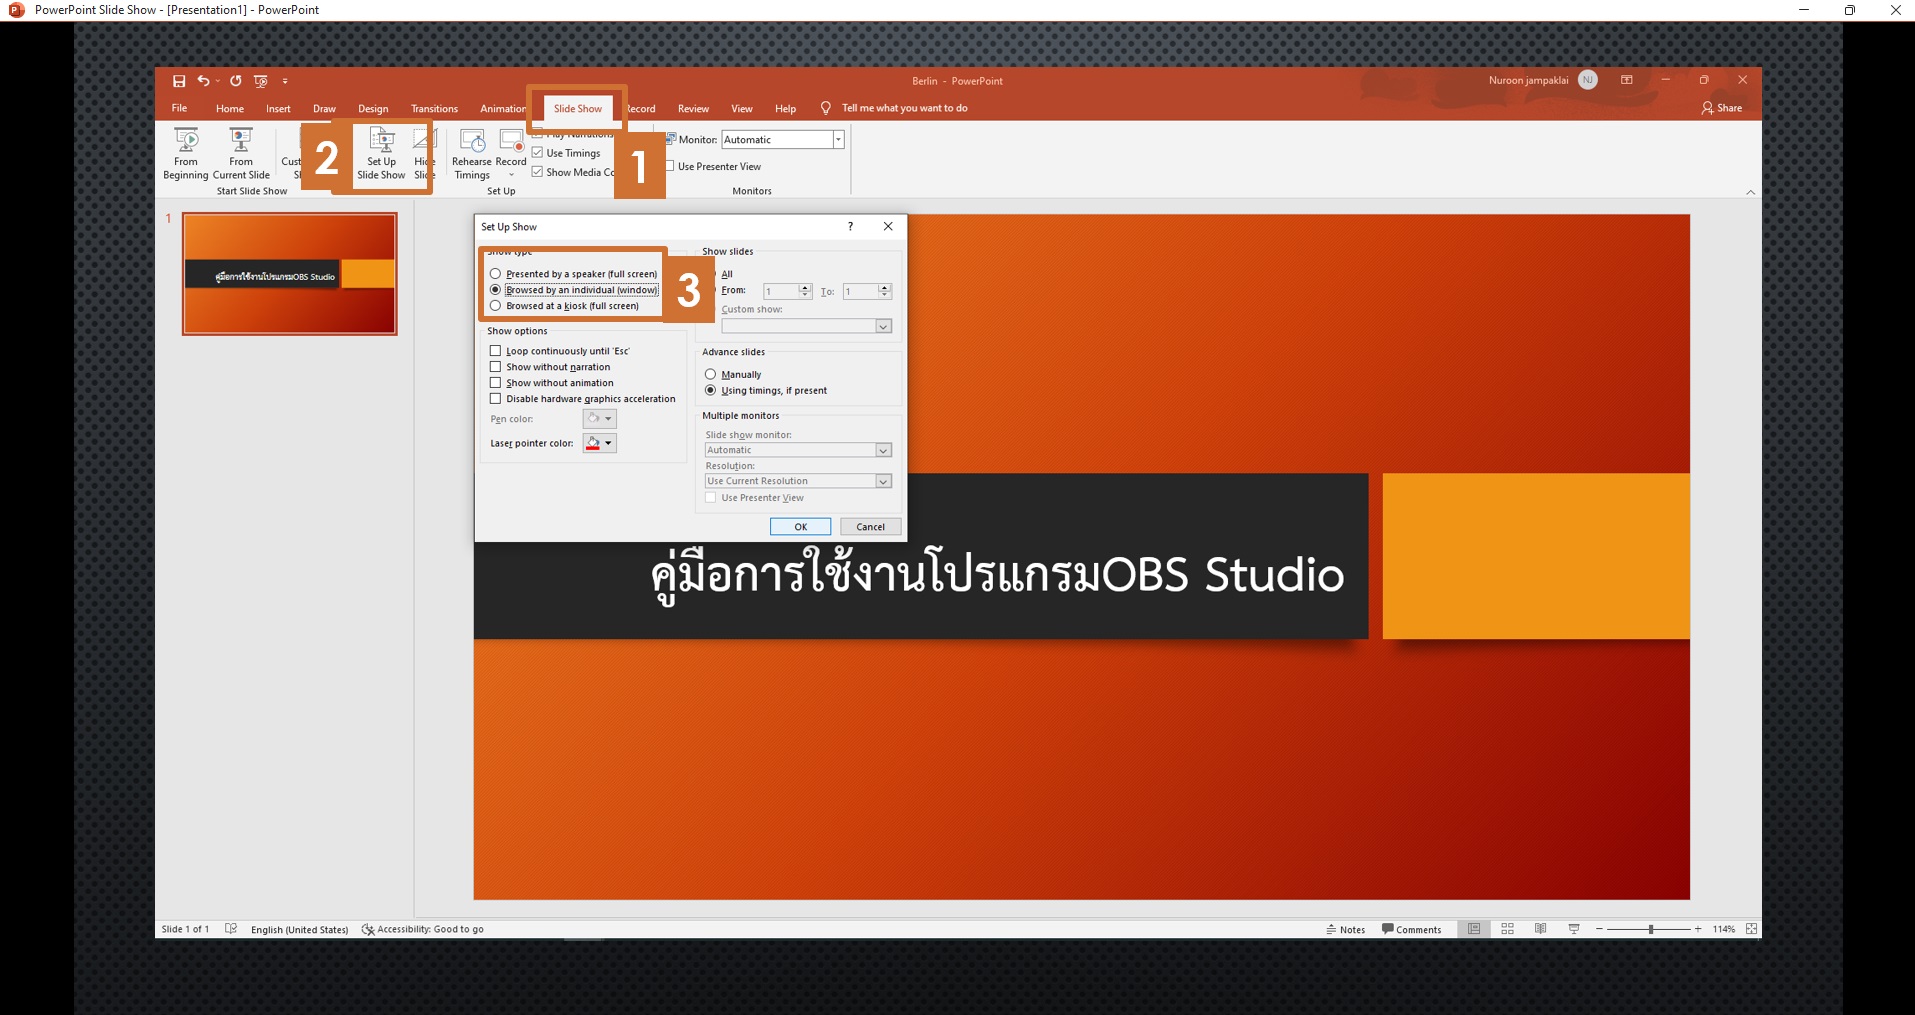
Task: Enable Show without narration
Action: click(495, 367)
